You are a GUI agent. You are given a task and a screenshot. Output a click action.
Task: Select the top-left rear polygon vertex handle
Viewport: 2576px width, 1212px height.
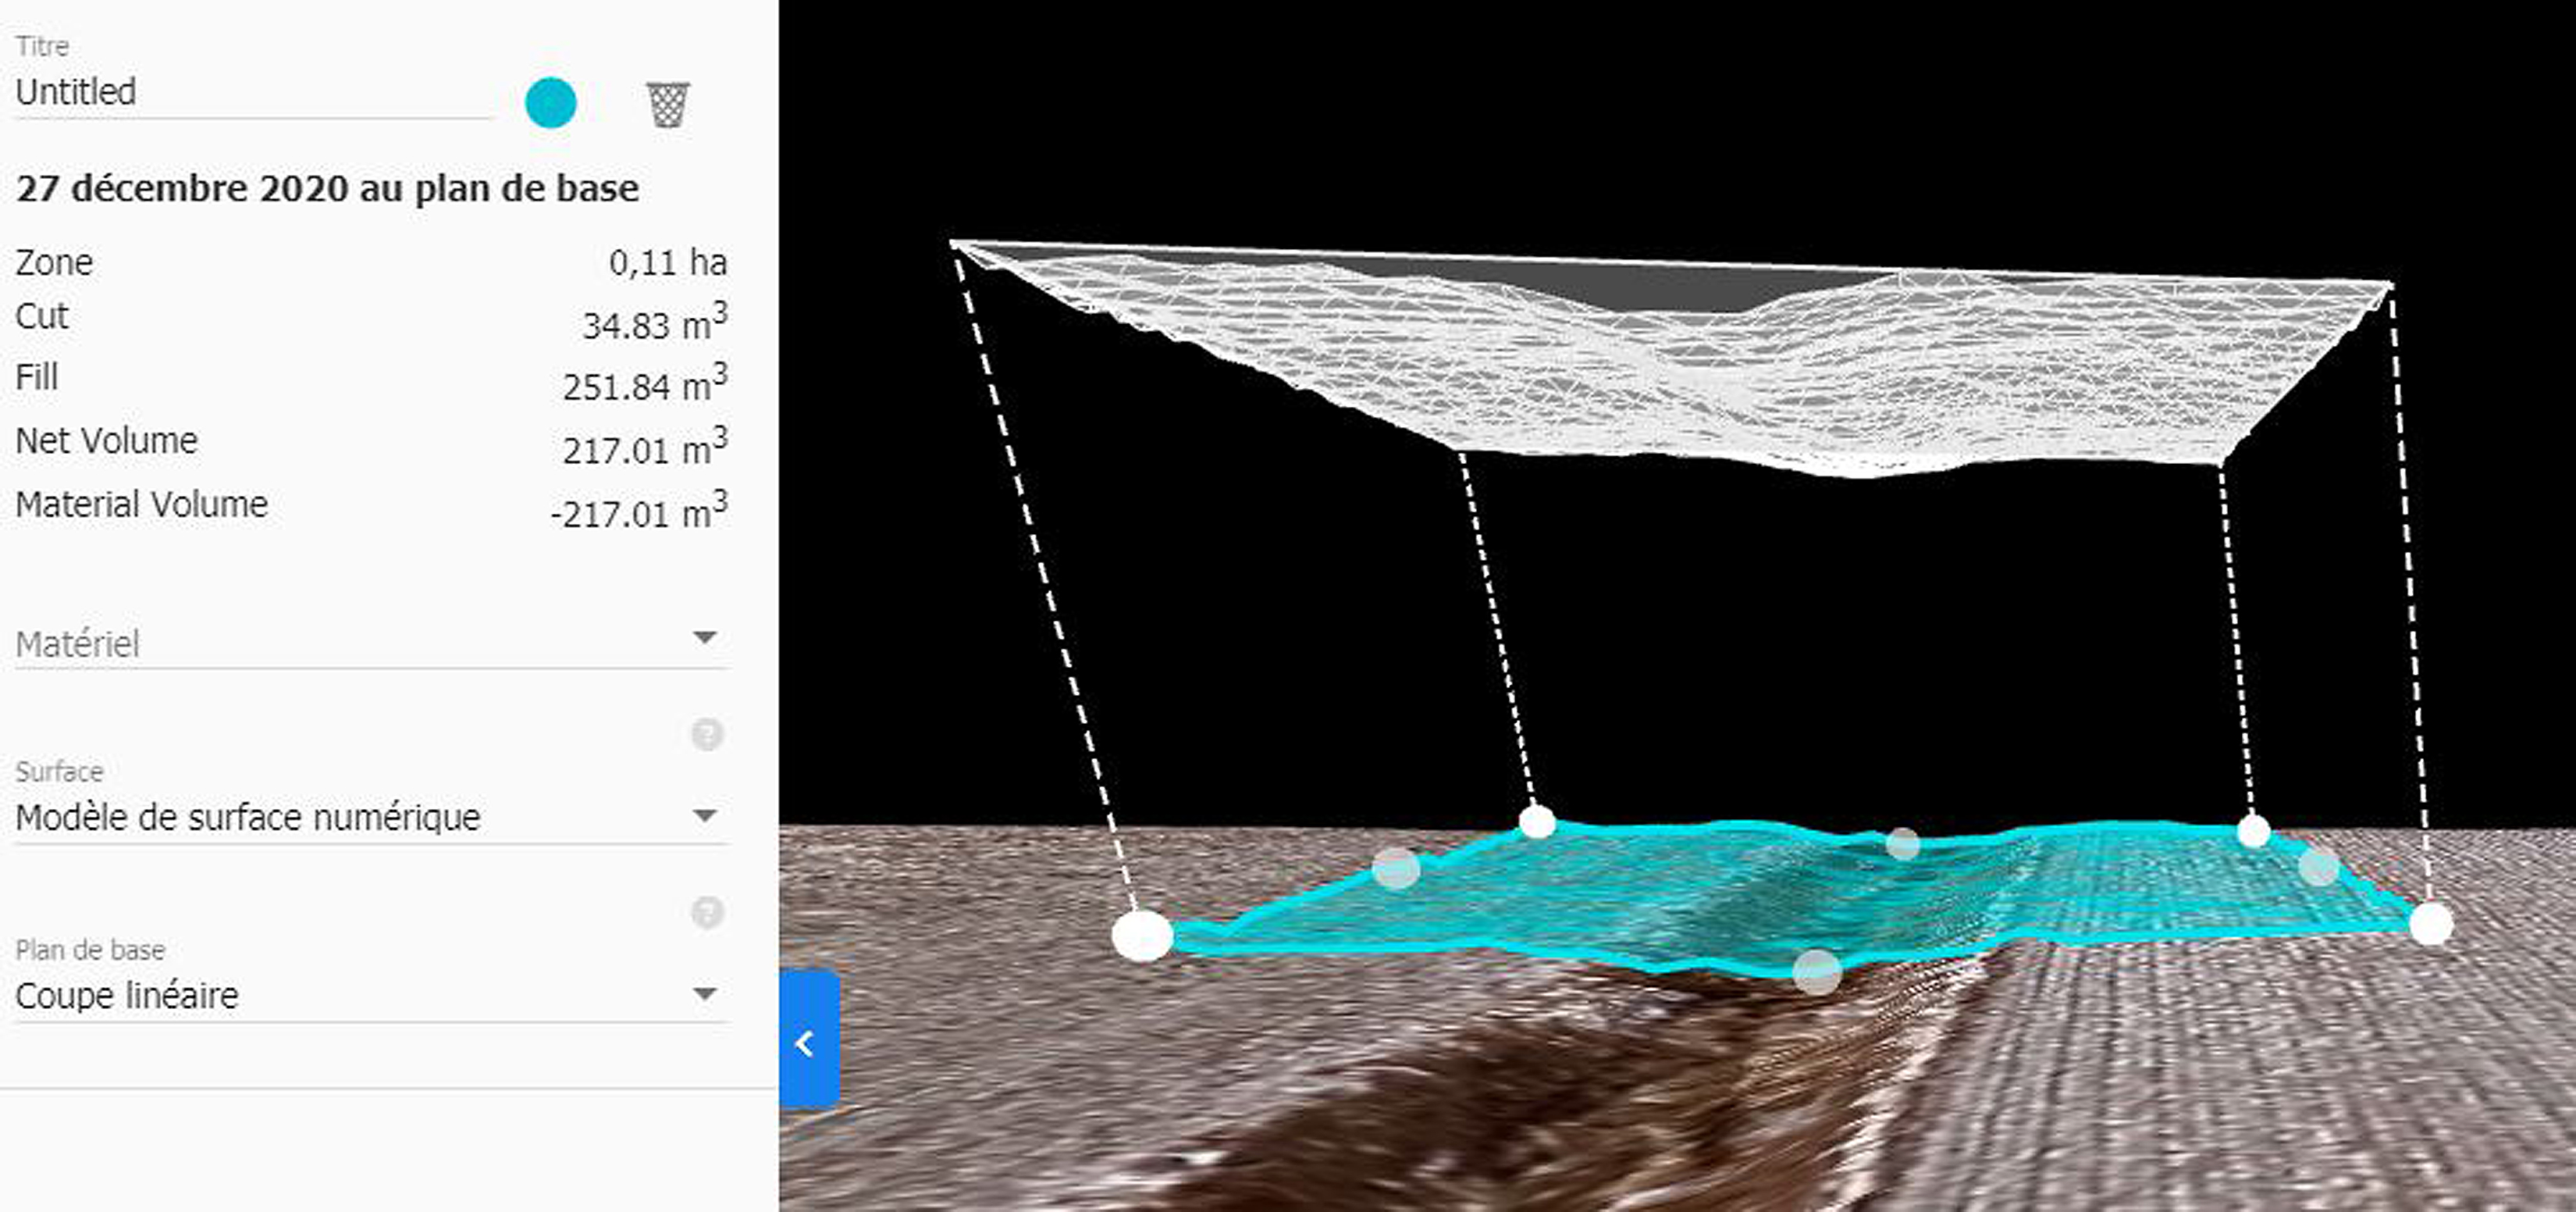1537,821
